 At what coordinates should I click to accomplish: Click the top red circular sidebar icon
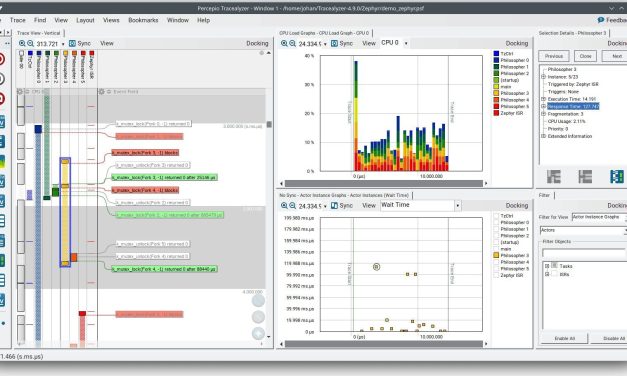(x=2, y=59)
